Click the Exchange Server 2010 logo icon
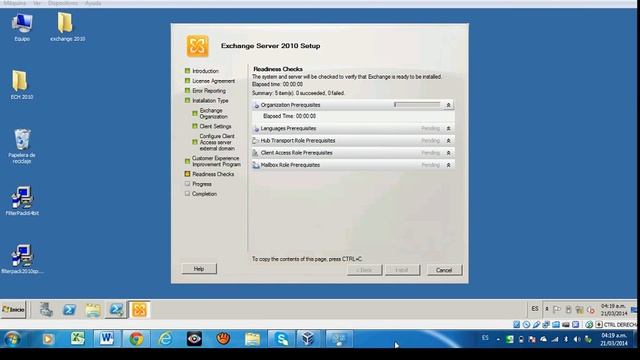The image size is (640, 360). [198, 46]
